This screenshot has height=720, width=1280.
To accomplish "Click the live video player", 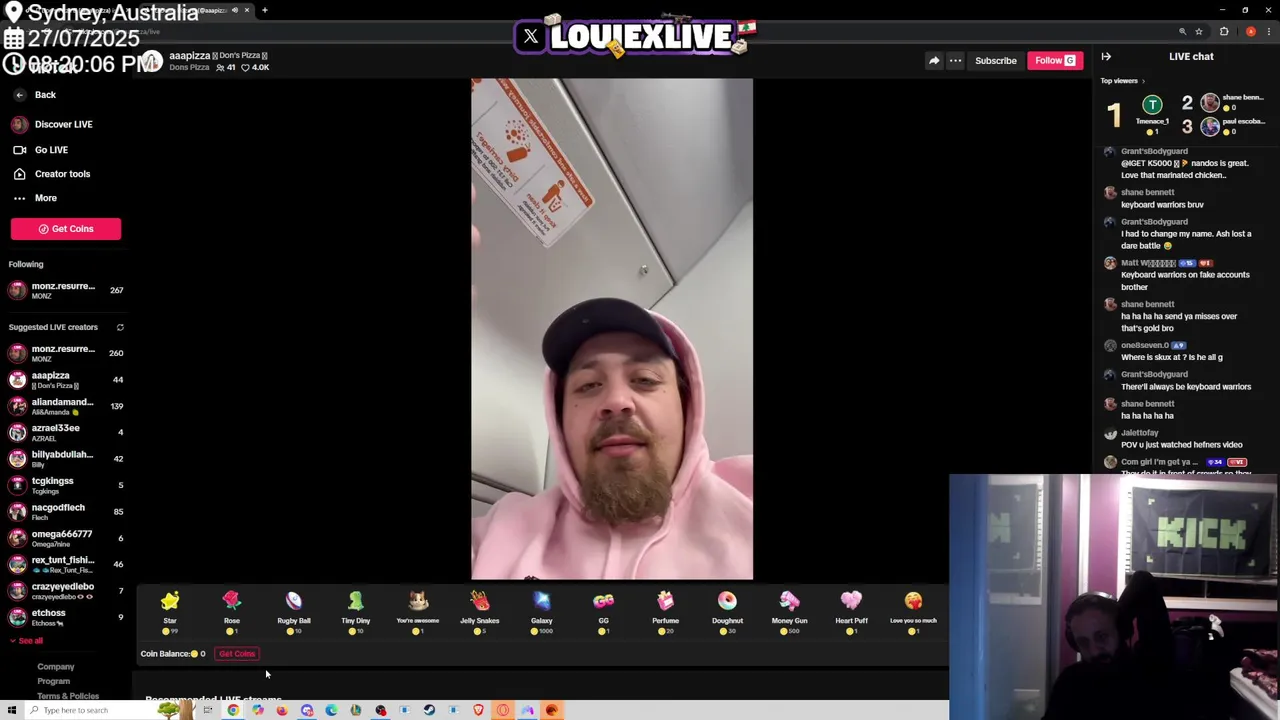I will tap(612, 329).
